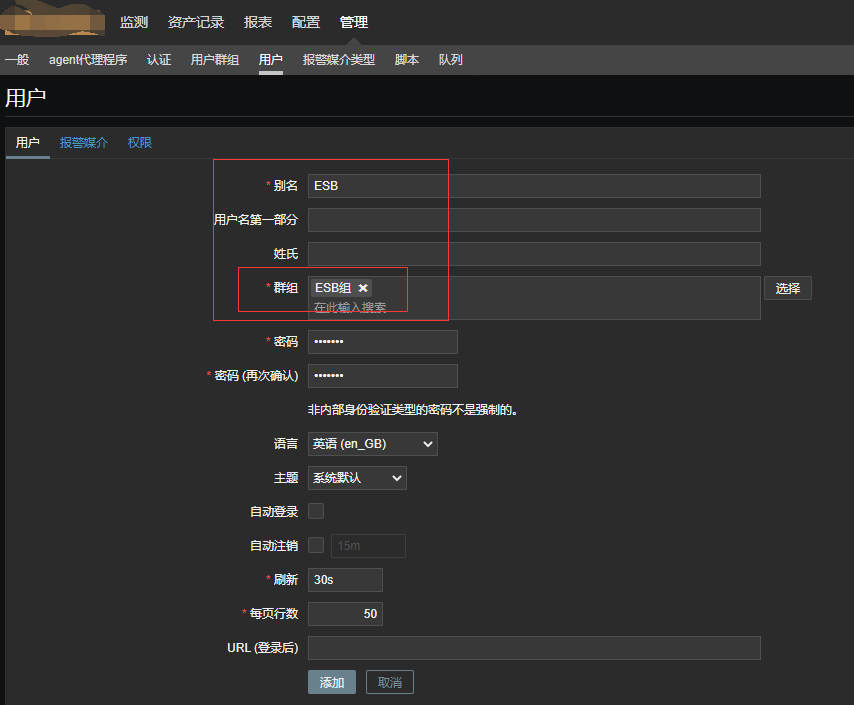Image resolution: width=854 pixels, height=705 pixels.
Task: Click the note 非内部身份验证类型的密码不是强制的。
Action: 412,410
